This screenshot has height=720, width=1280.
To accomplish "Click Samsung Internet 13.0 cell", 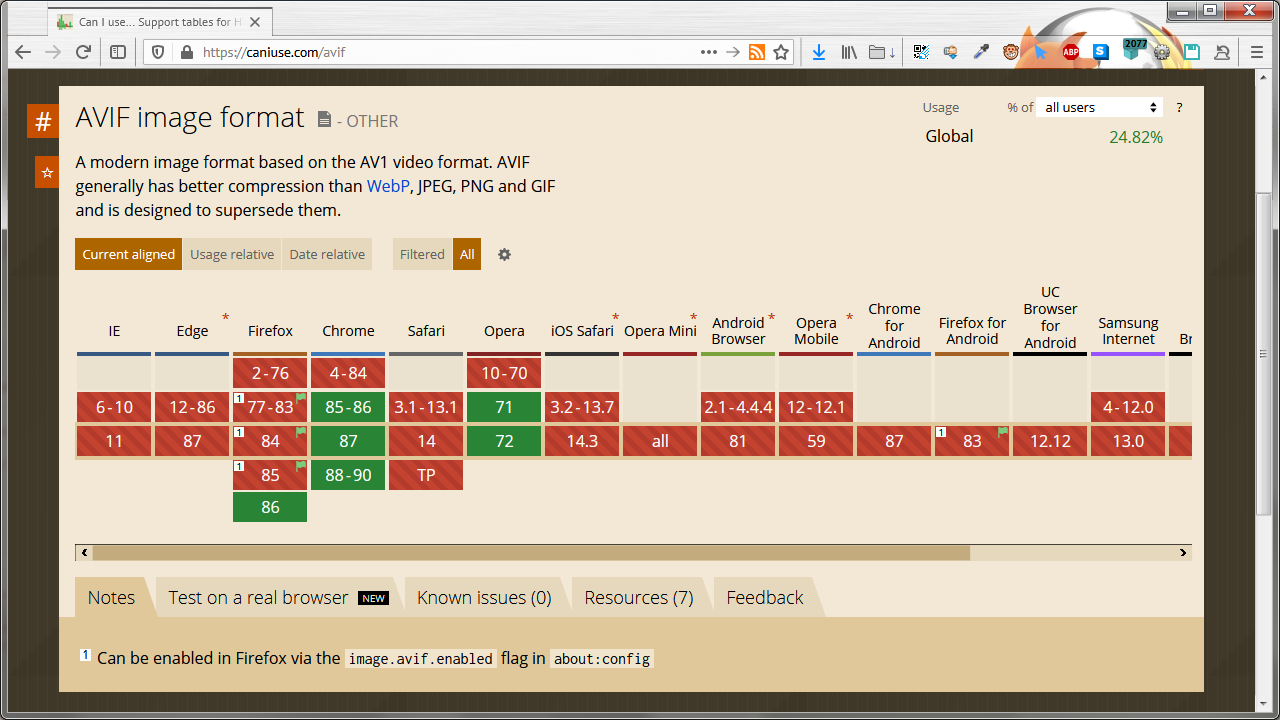I will click(1128, 441).
